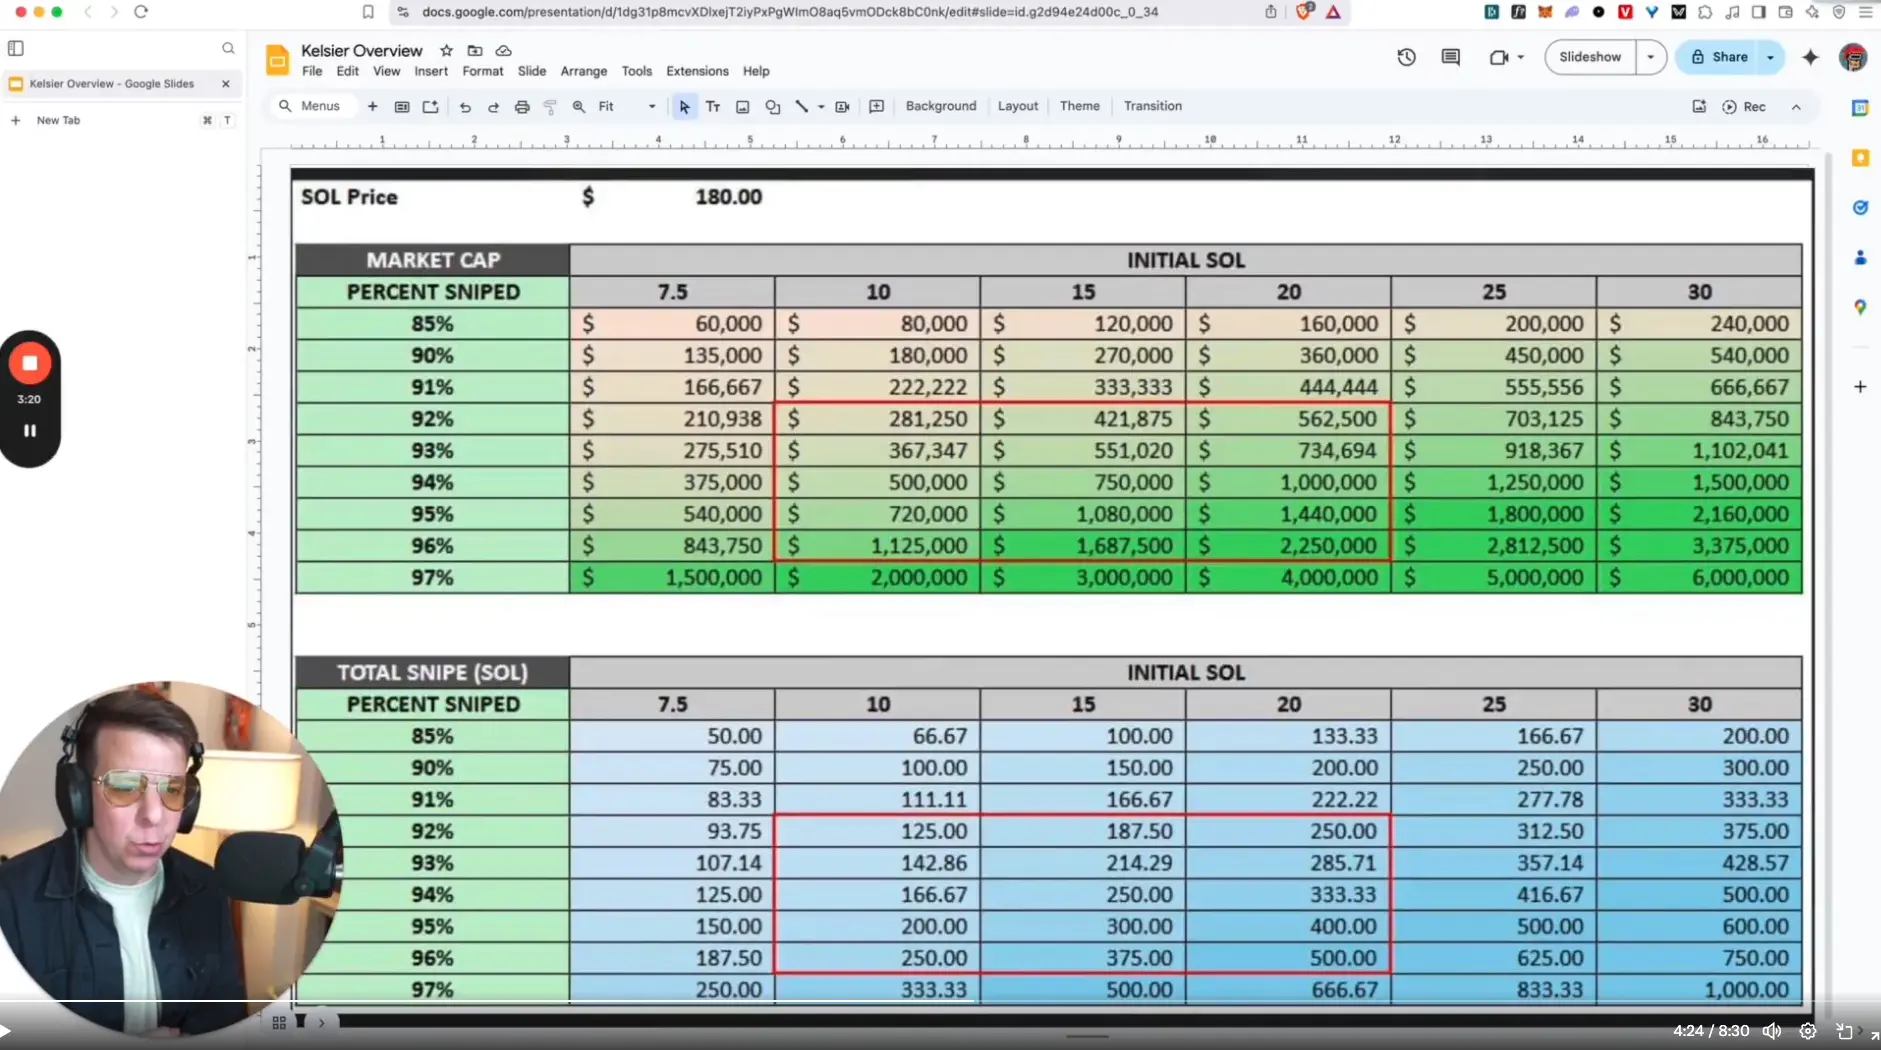Image resolution: width=1881 pixels, height=1050 pixels.
Task: Open the comments panel icon
Action: point(1450,57)
